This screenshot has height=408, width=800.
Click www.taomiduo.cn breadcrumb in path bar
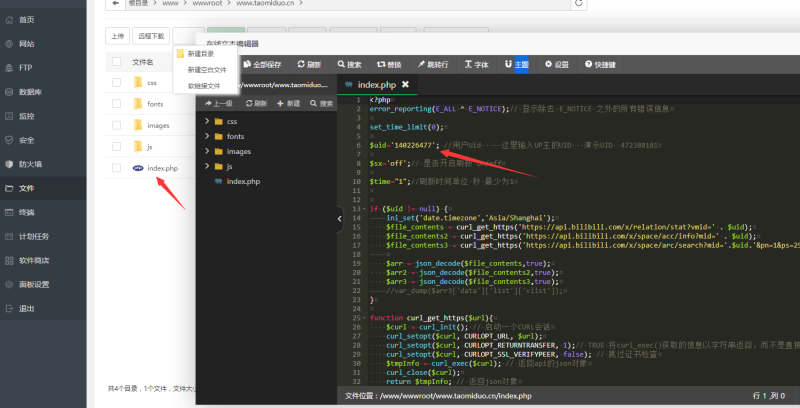point(265,3)
